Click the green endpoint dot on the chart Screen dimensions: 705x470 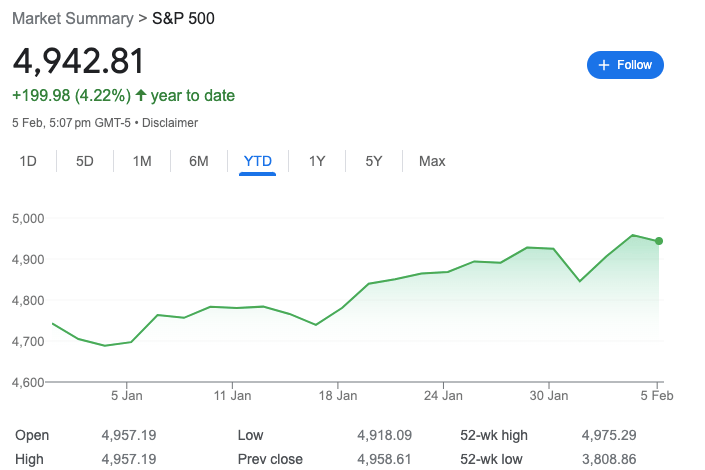tap(659, 241)
